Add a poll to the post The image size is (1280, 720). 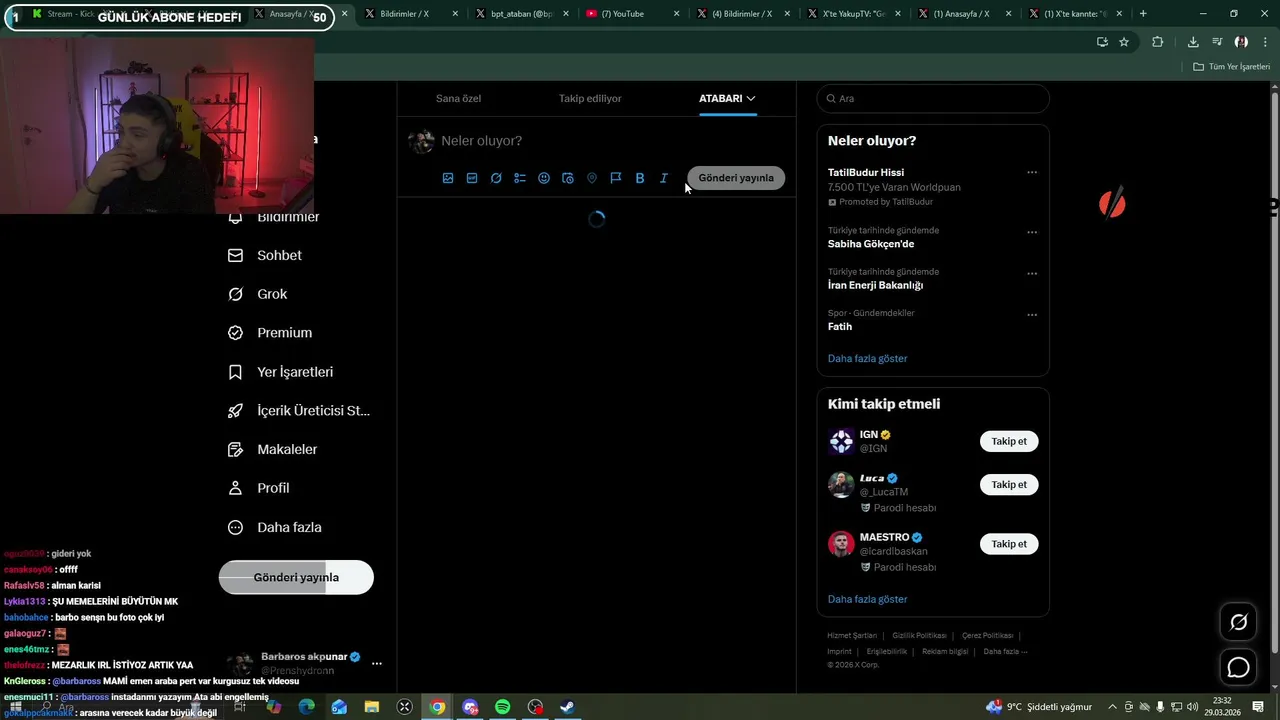(520, 178)
